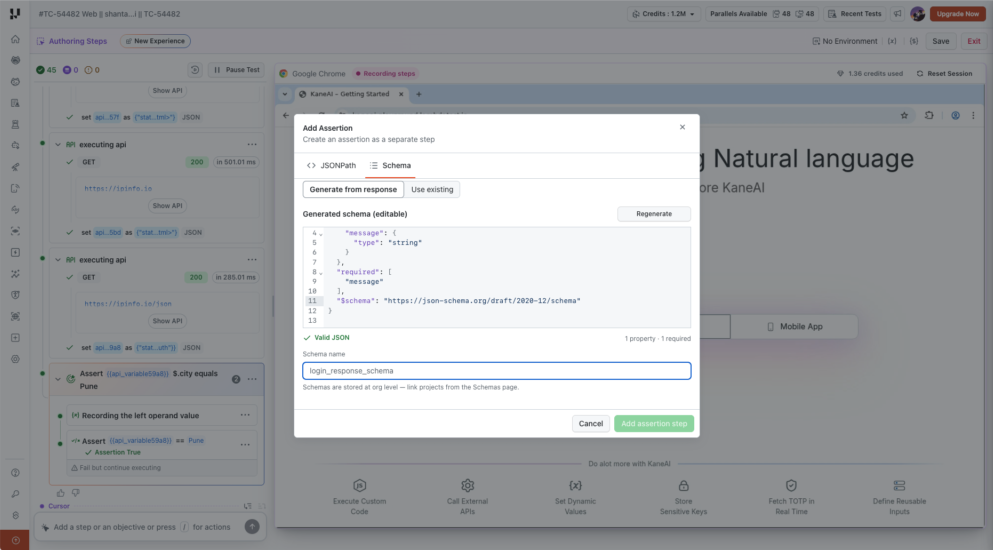Click the submit arrow in step input
The height and width of the screenshot is (550, 993).
(x=252, y=527)
